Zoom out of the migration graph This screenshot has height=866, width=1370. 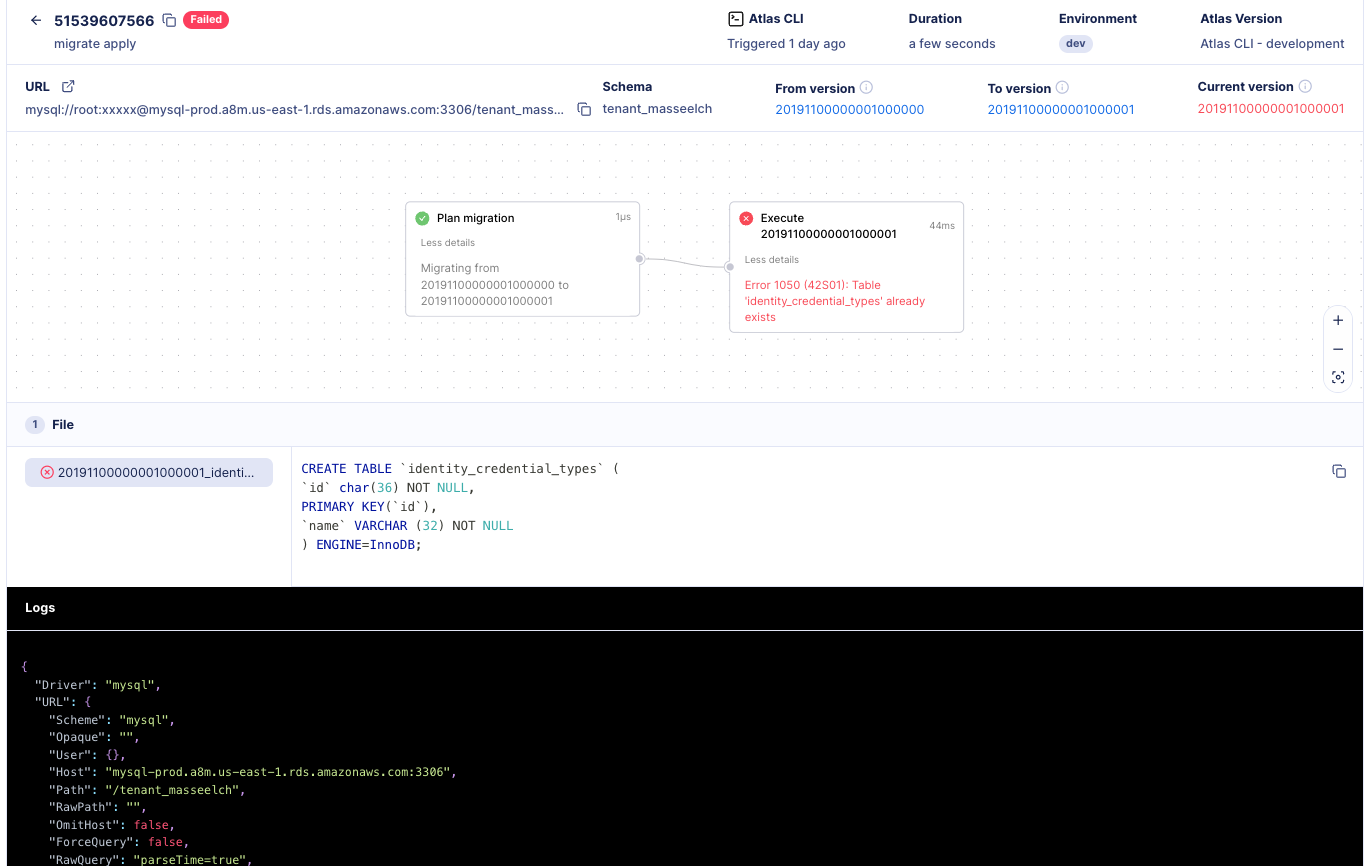(1337, 348)
